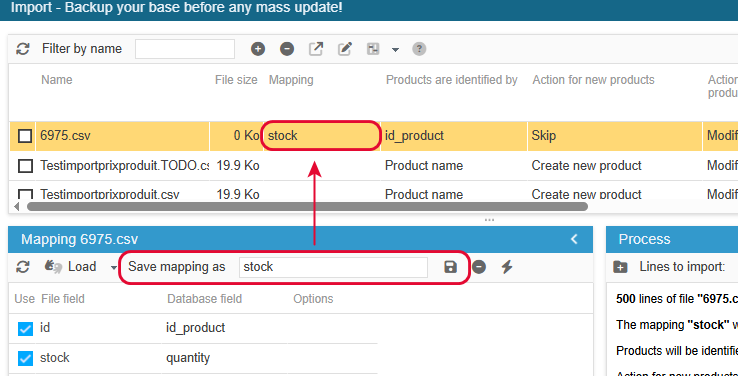The width and height of the screenshot is (738, 376).
Task: Sort by the Name column header
Action: coord(56,80)
